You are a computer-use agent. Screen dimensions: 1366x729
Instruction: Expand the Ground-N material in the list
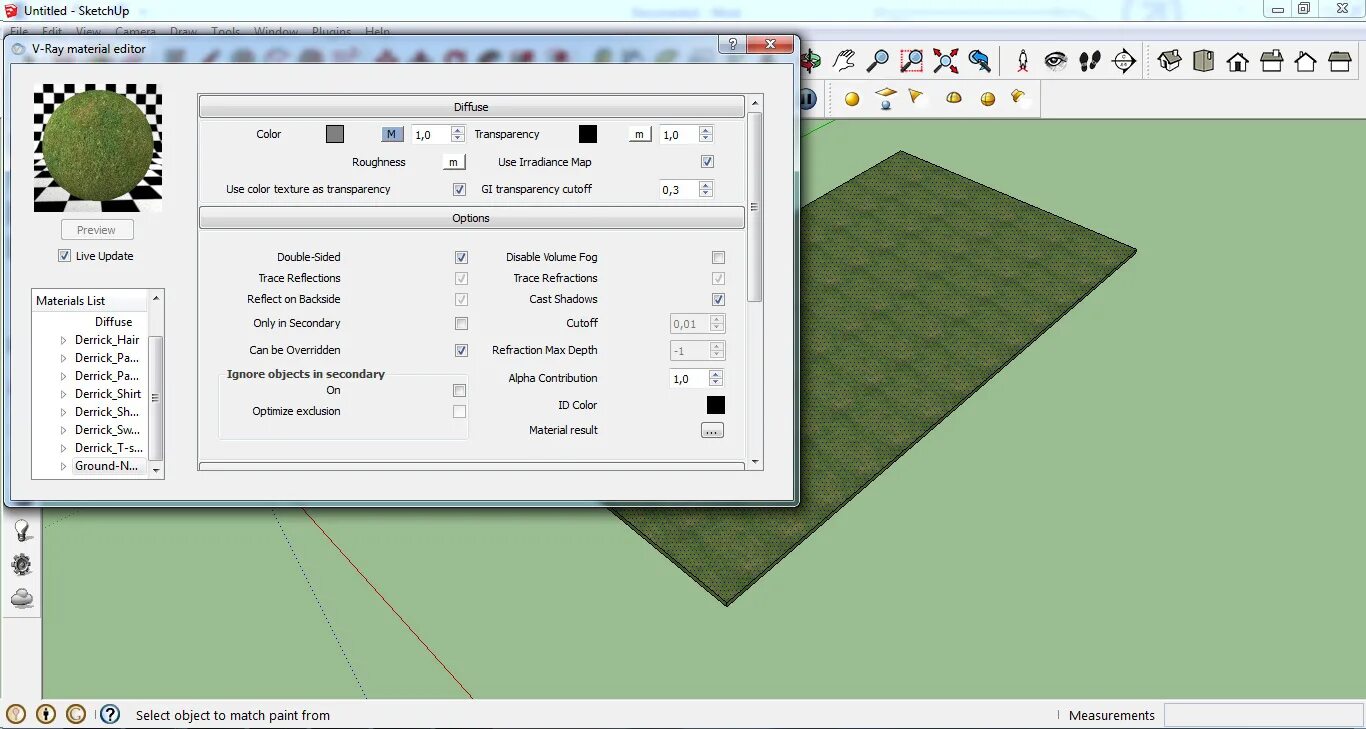tap(62, 465)
